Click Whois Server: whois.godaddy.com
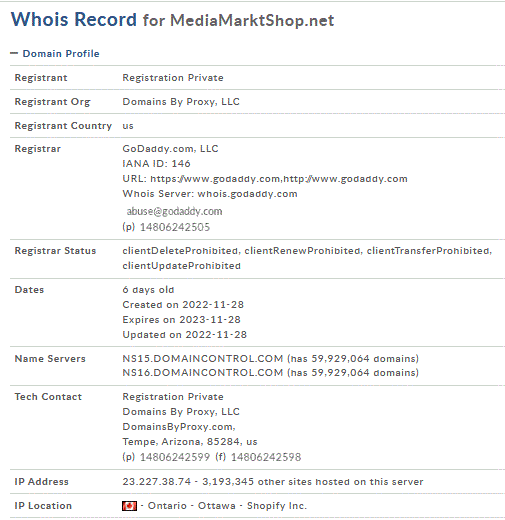 tap(210, 194)
